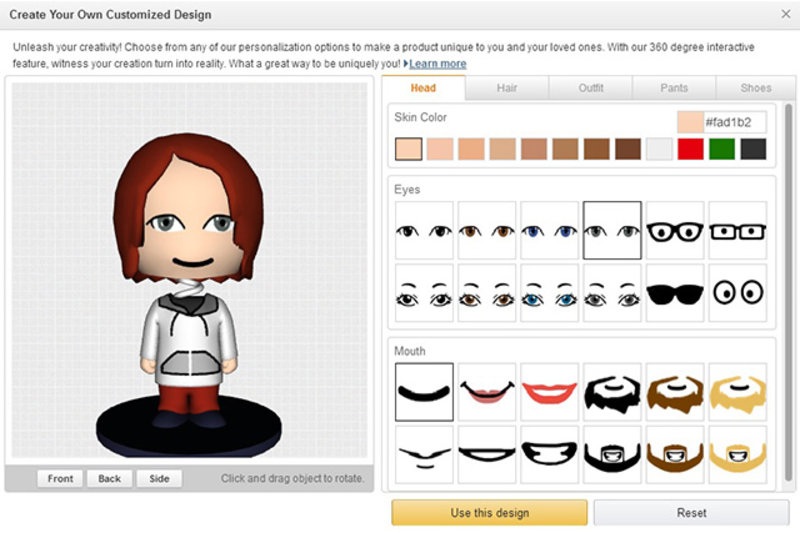Select the black bushy beard mouth
Viewport: 800px width, 533px height.
612,392
